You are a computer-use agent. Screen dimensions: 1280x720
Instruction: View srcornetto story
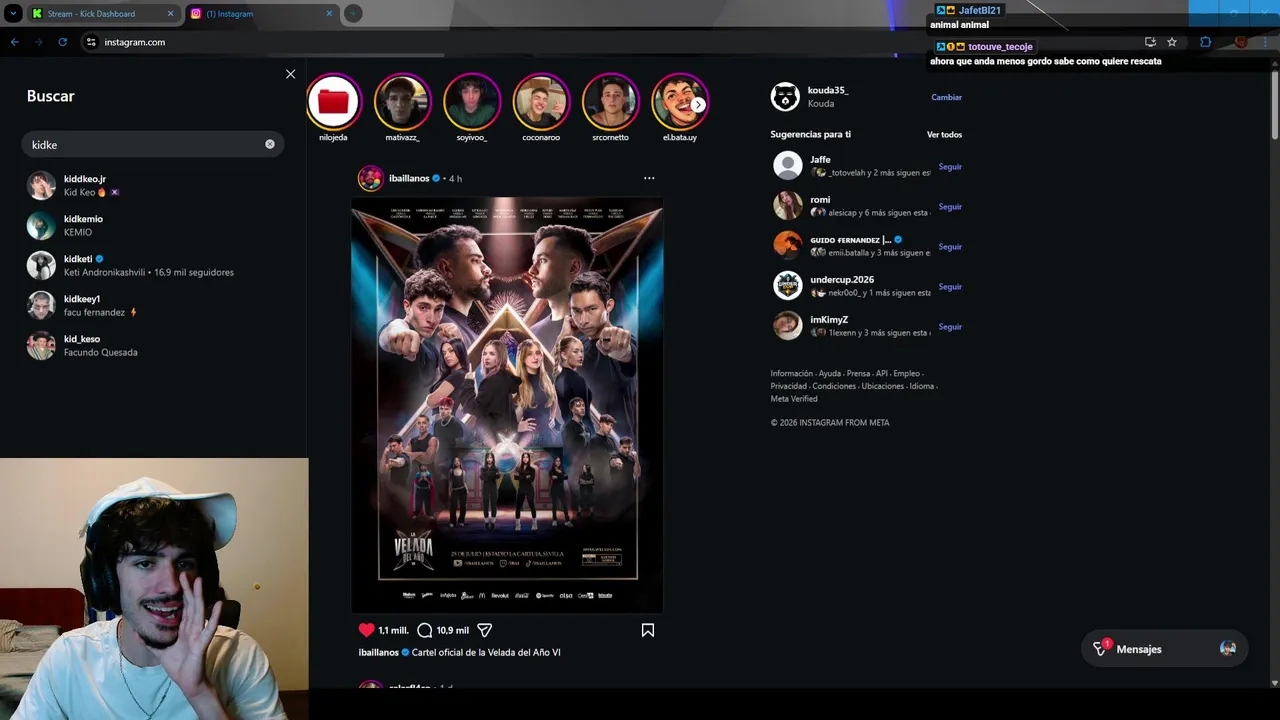click(610, 101)
